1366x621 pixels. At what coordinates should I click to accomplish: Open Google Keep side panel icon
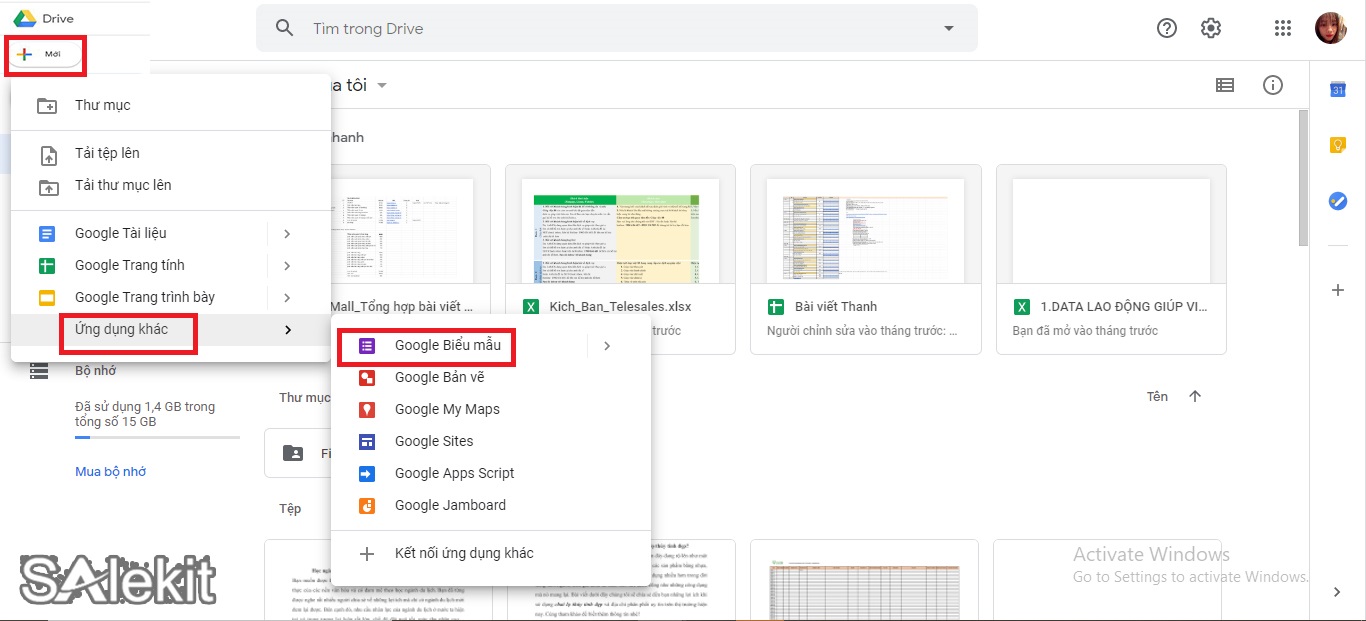point(1337,145)
